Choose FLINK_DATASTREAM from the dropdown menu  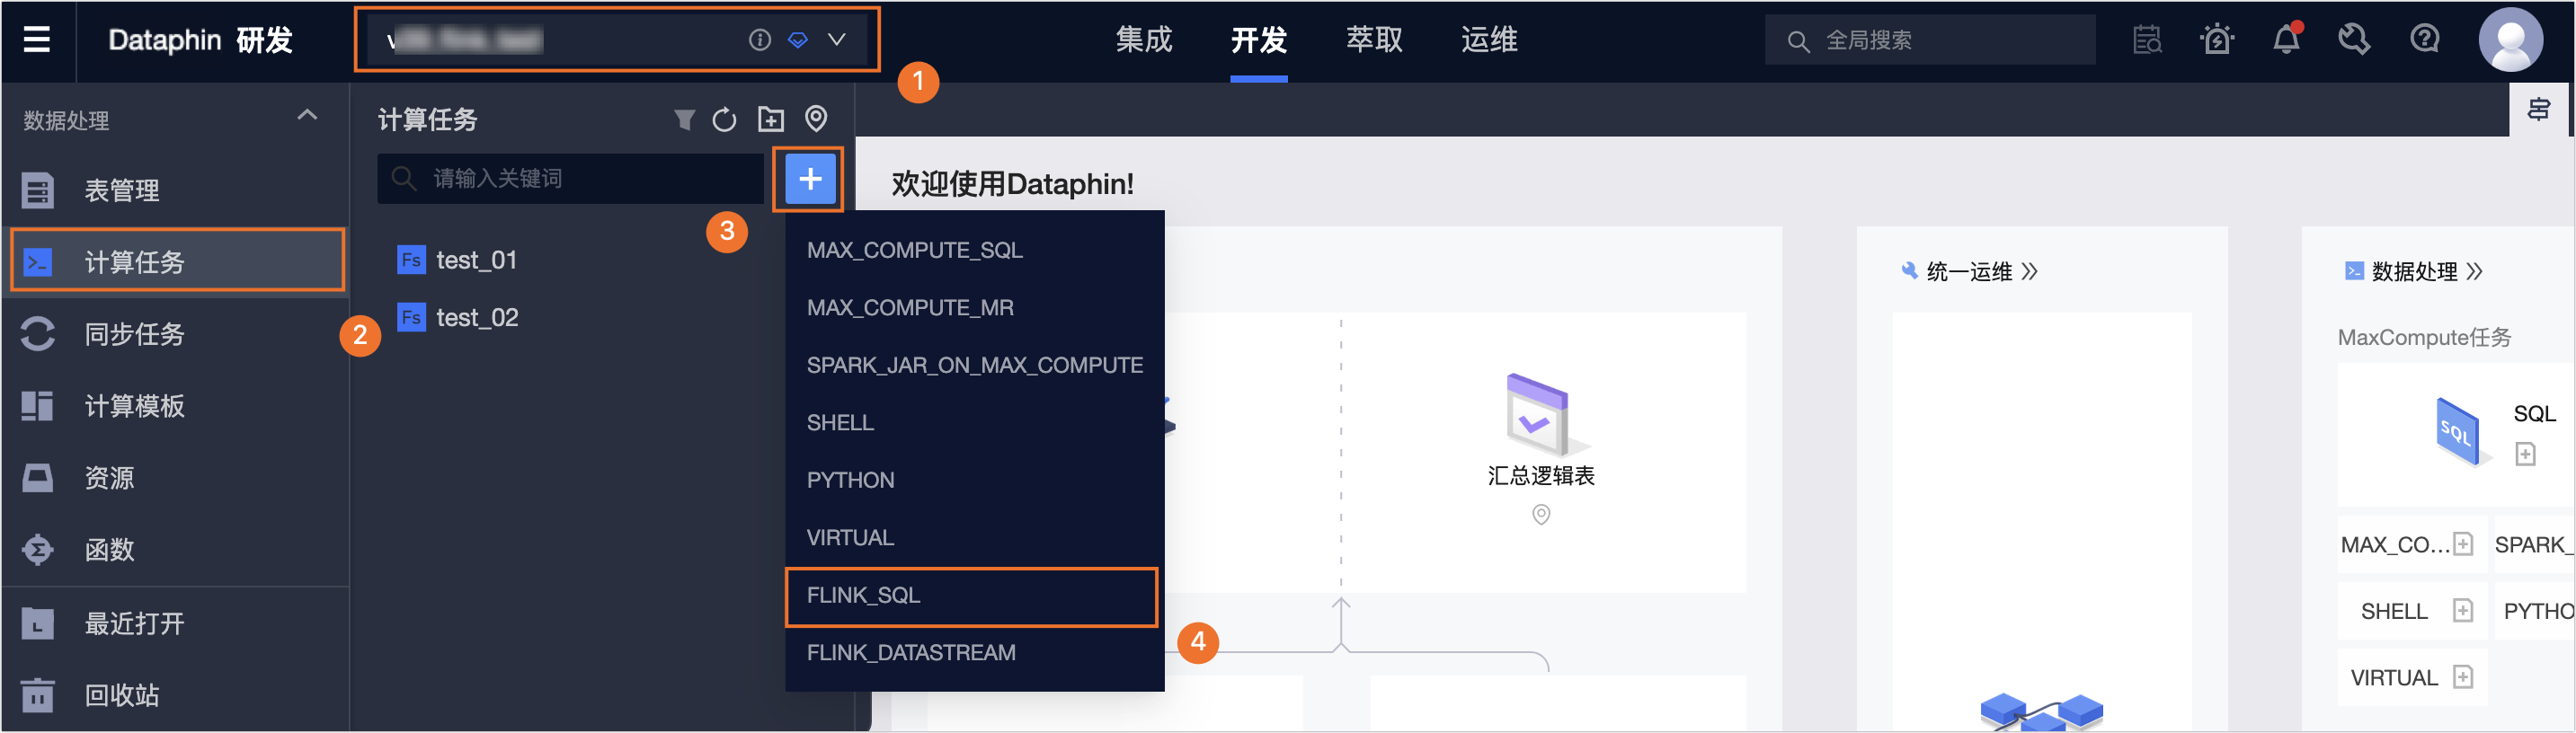(x=974, y=653)
